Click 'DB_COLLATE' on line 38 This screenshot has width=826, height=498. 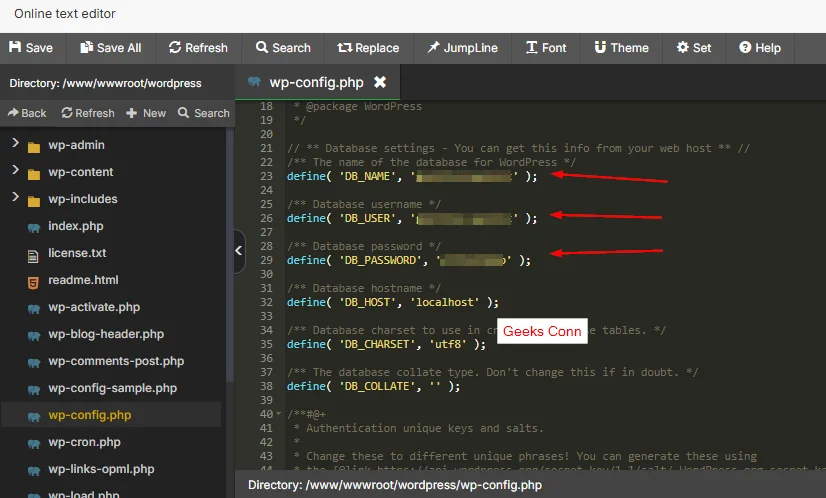(x=377, y=386)
